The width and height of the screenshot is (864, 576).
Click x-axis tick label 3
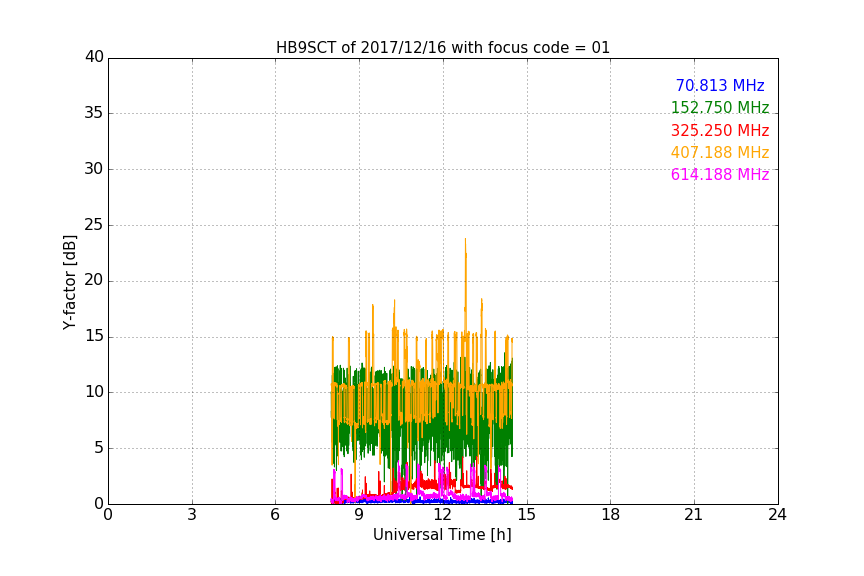click(192, 515)
